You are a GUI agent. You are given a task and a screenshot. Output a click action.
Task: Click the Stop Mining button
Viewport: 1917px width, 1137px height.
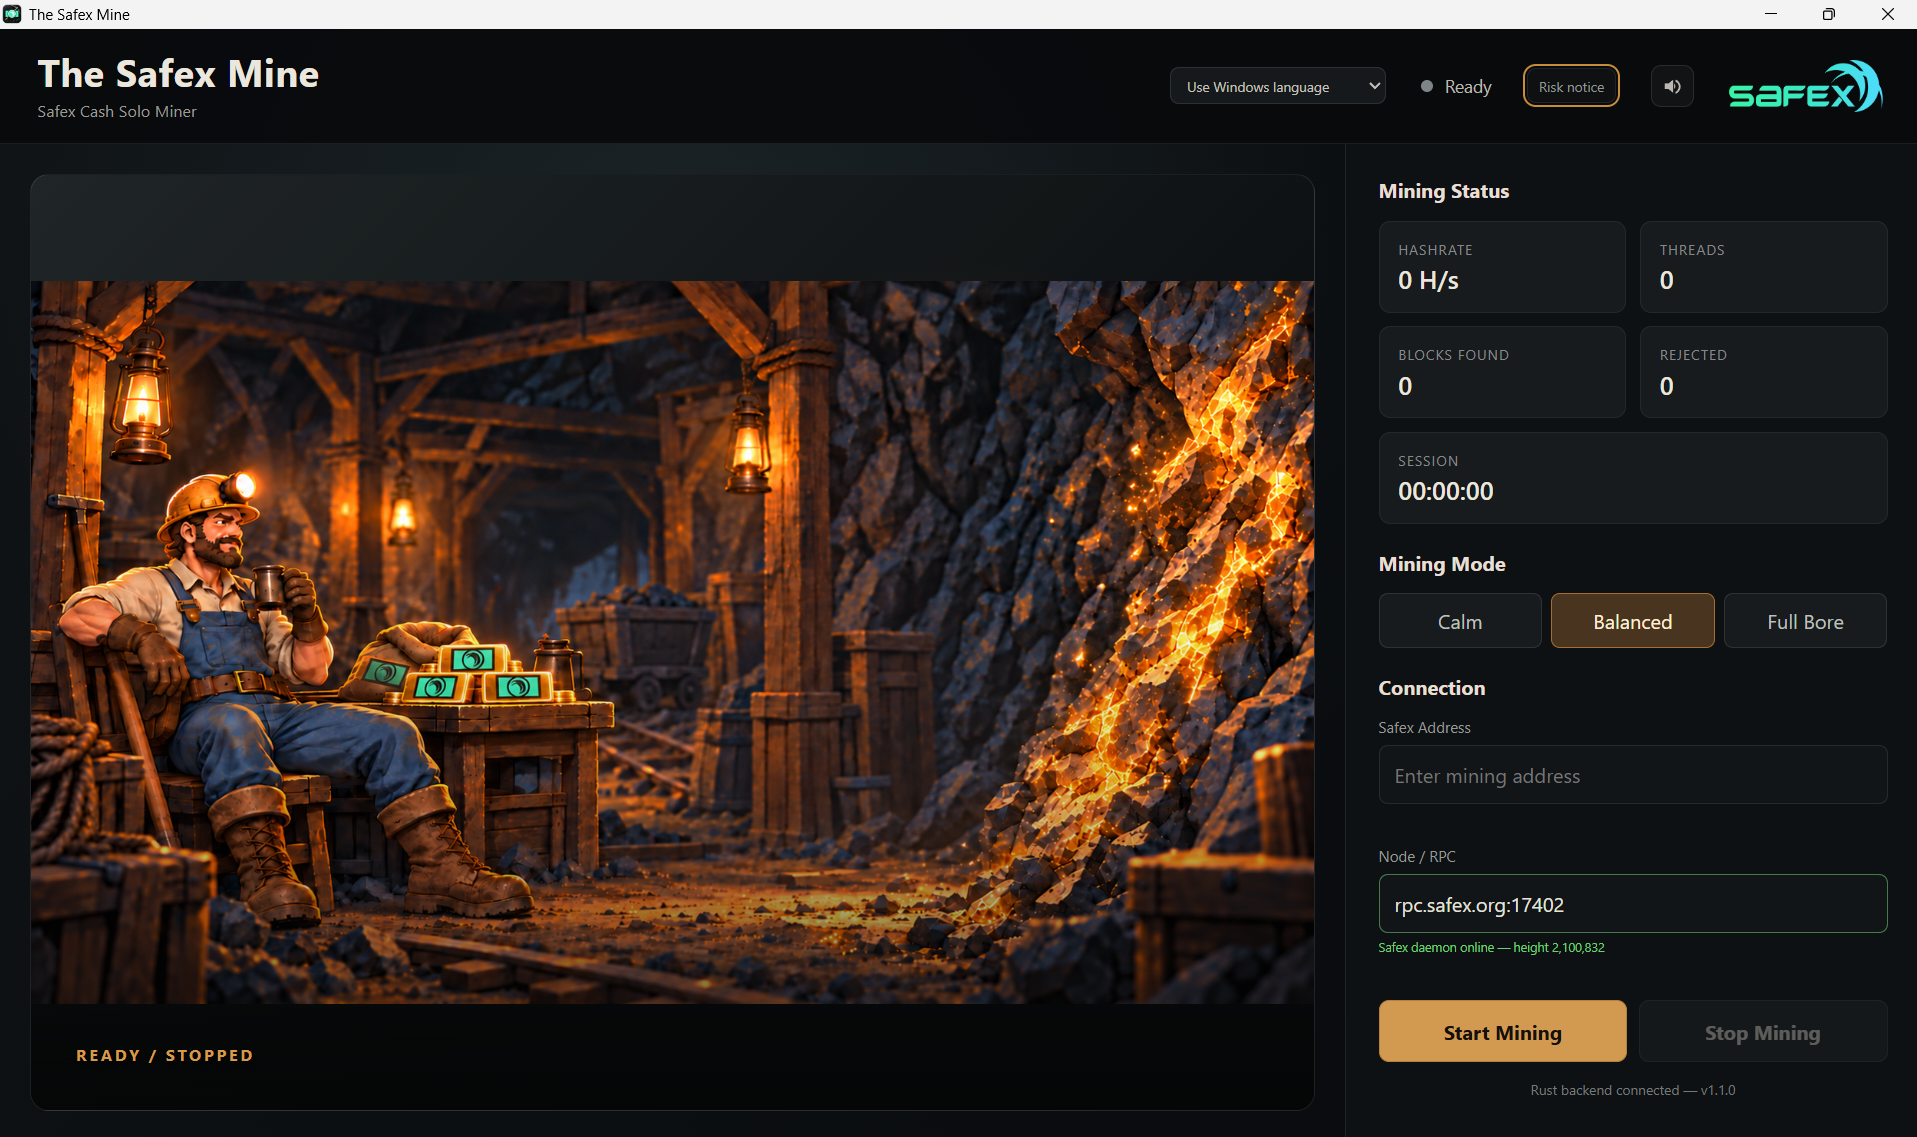(x=1763, y=1032)
